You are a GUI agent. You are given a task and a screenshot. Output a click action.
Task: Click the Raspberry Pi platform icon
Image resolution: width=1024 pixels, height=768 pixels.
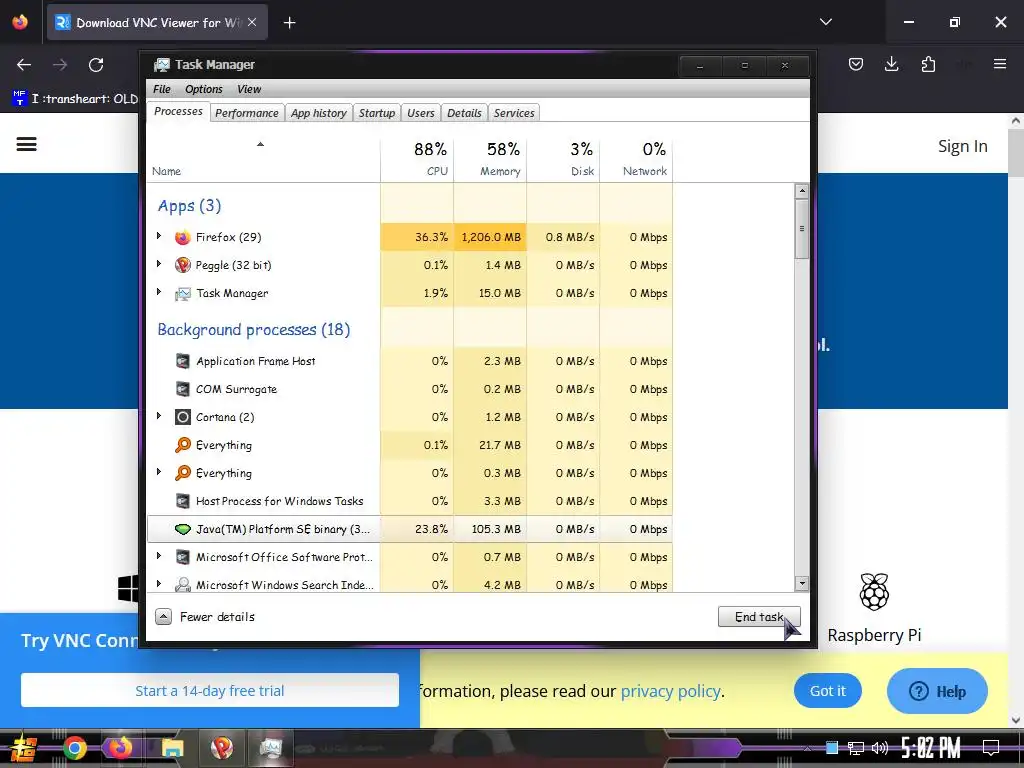874,592
